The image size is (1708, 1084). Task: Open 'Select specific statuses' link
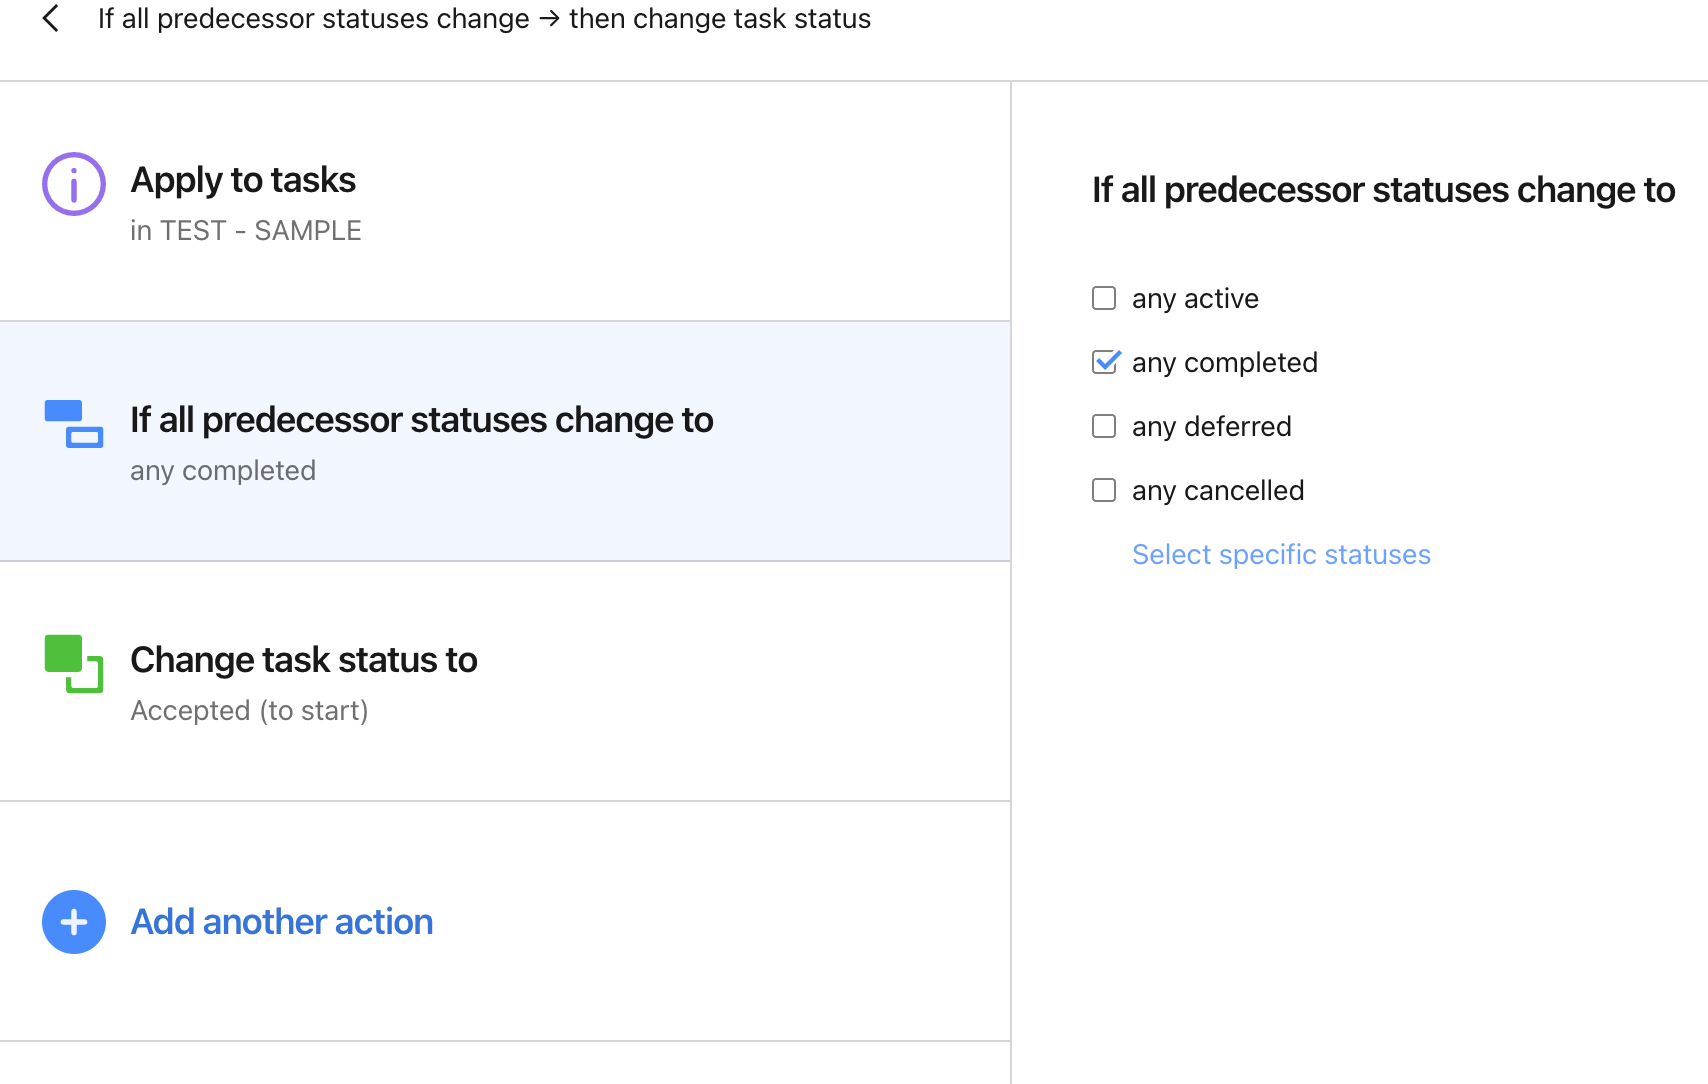[1280, 554]
